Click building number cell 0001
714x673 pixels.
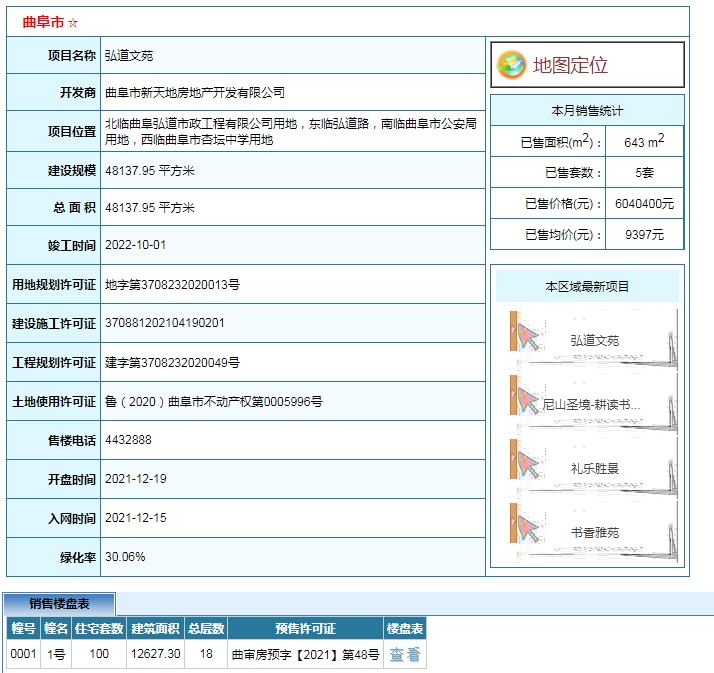click(23, 654)
